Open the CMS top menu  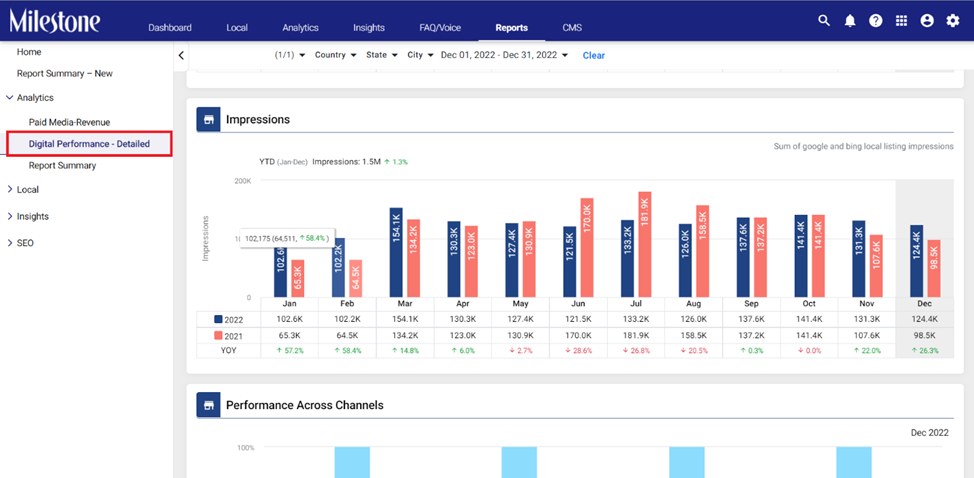point(572,28)
